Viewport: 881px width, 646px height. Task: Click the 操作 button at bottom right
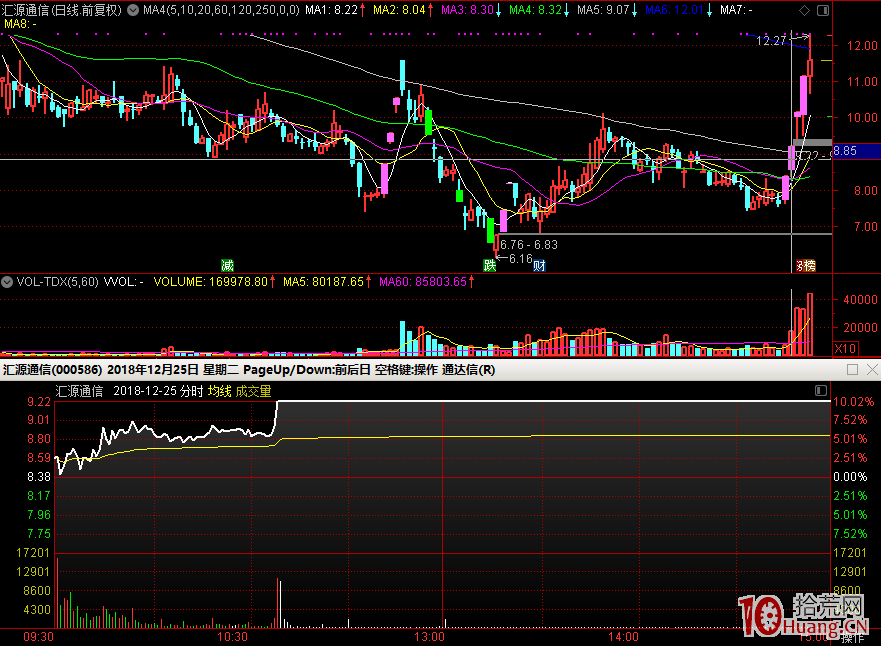point(852,638)
